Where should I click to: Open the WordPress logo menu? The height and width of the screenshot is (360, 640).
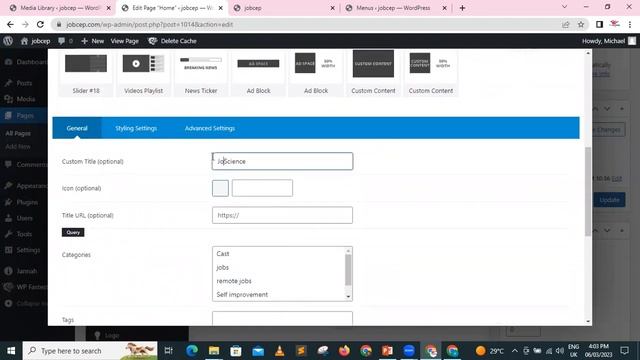[x=8, y=41]
